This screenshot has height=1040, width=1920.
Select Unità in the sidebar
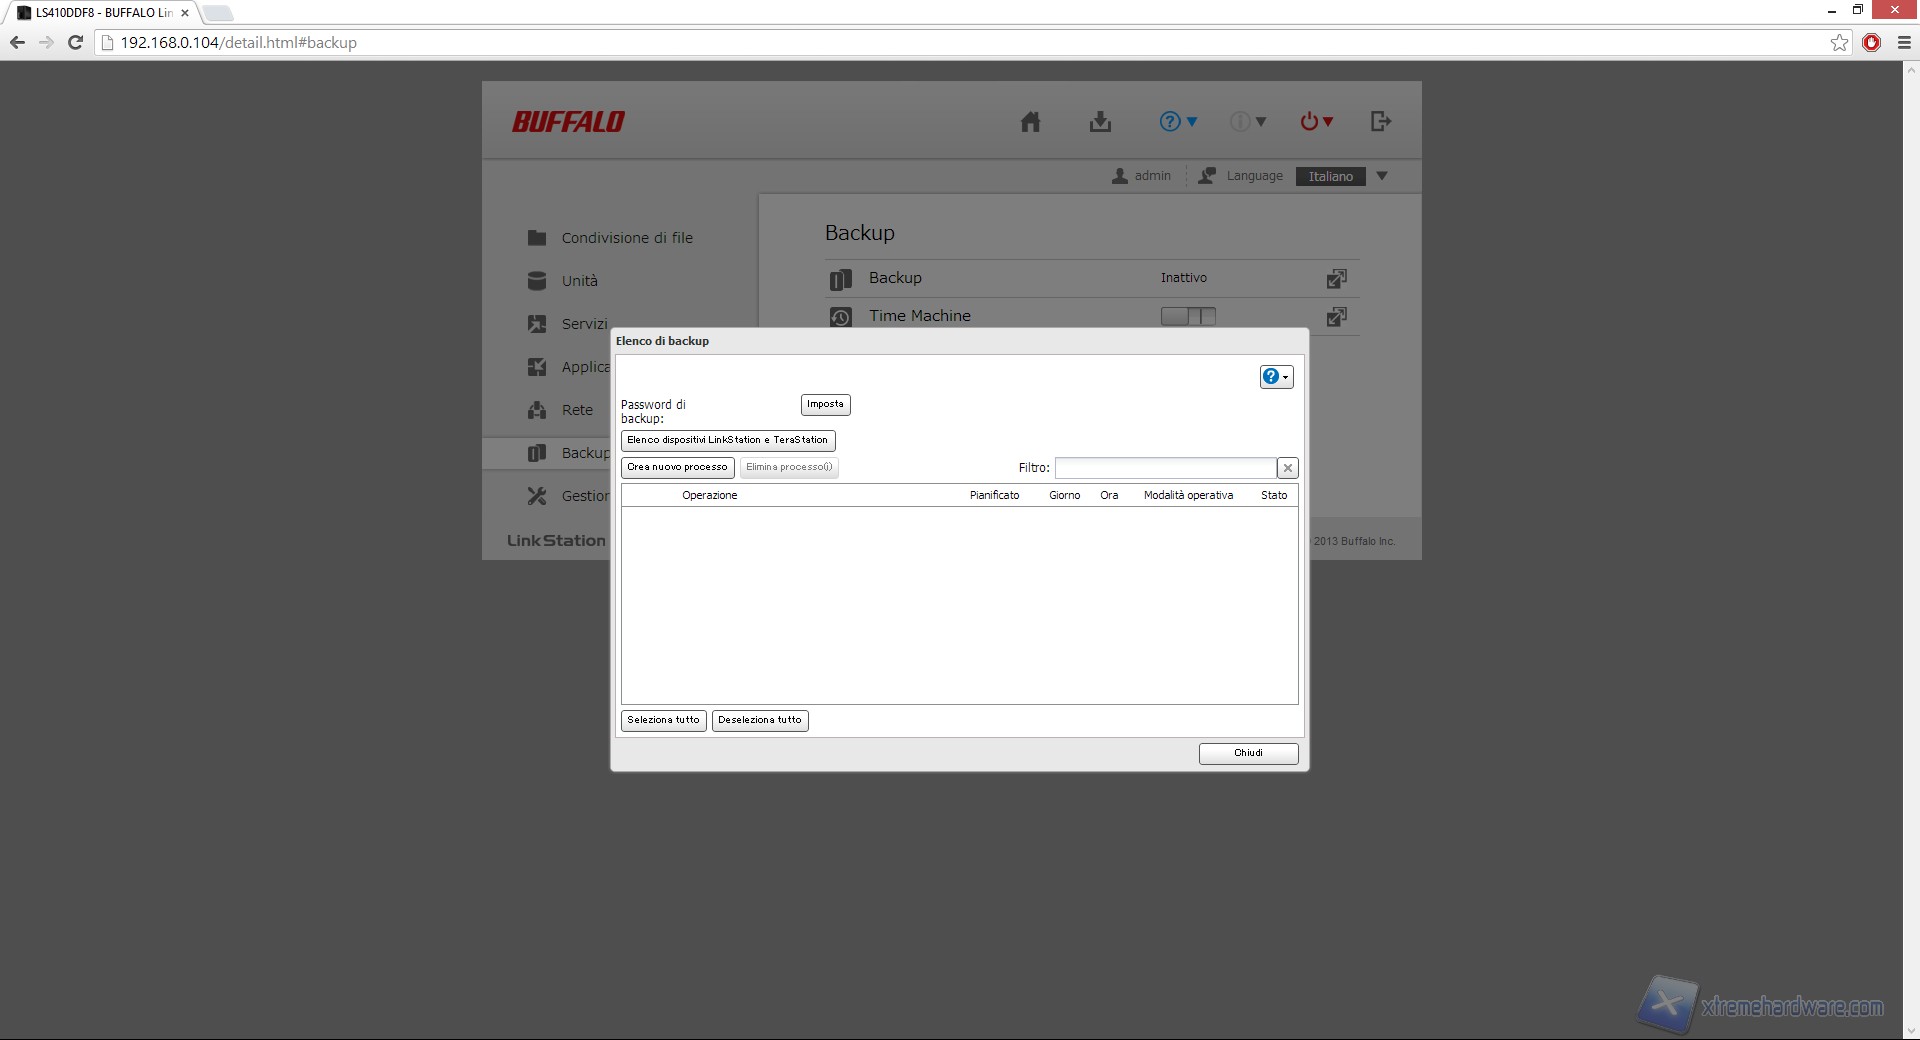point(579,281)
